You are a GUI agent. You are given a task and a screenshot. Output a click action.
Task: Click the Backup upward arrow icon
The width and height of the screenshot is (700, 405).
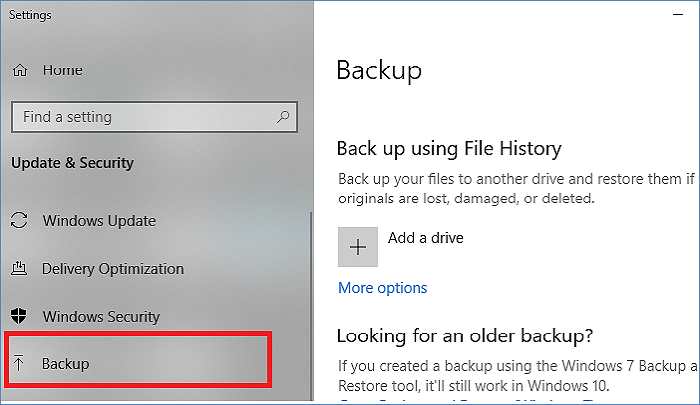[19, 364]
